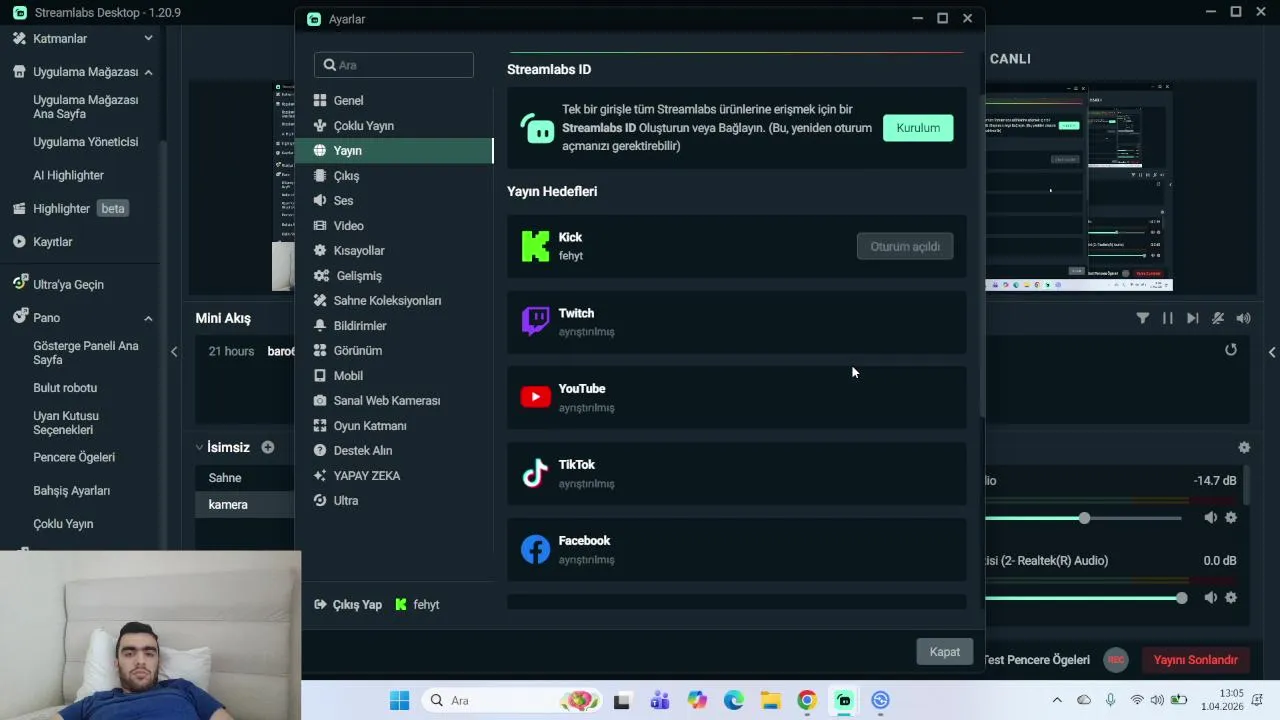The width and height of the screenshot is (1280, 720).
Task: Open settings gear for -14.7 dB source
Action: (x=1231, y=518)
